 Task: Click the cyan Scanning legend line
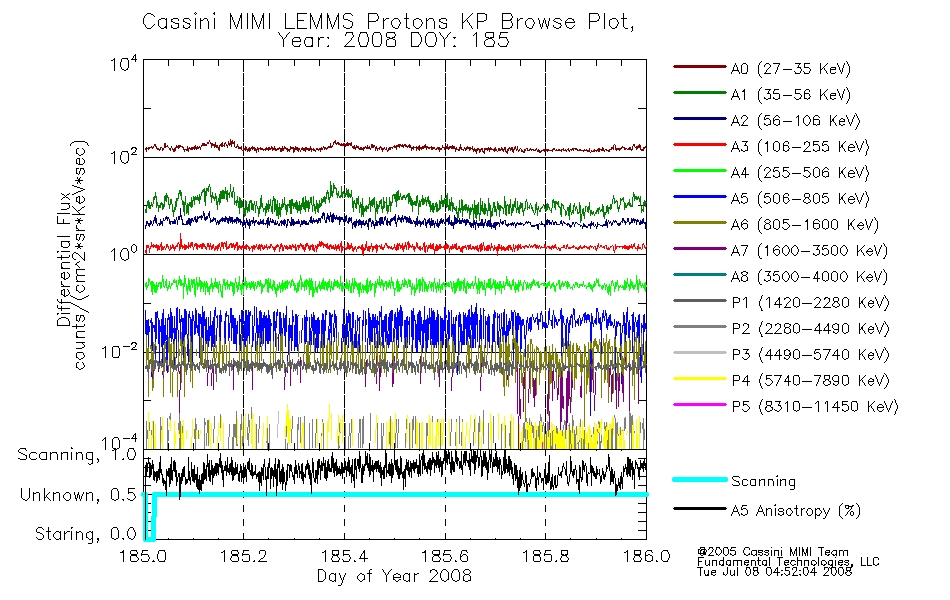(700, 479)
